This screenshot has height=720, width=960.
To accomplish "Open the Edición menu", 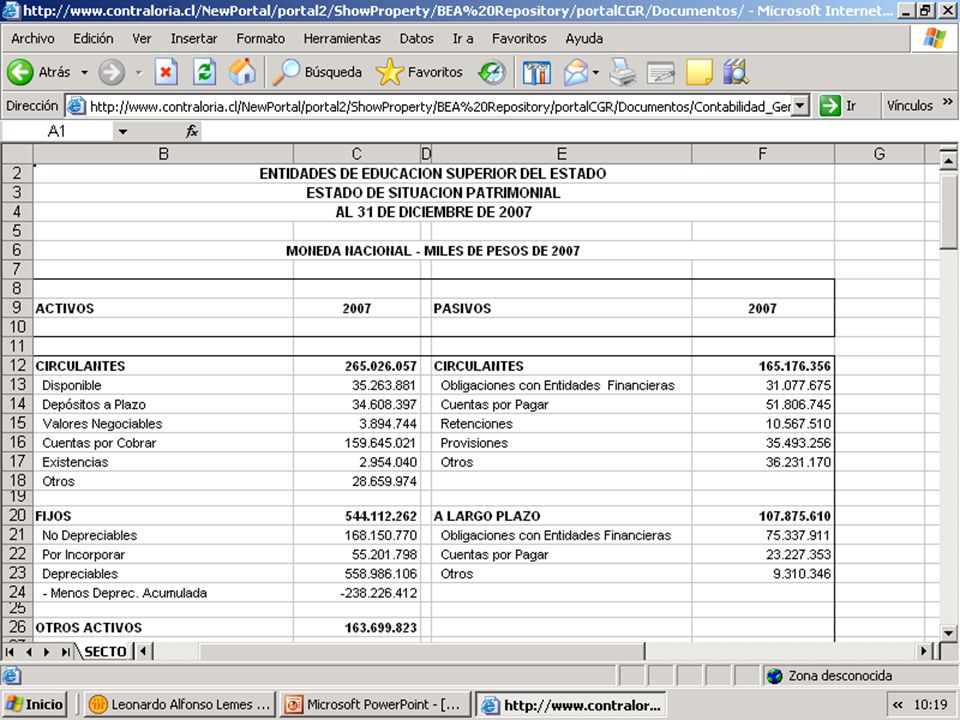I will pyautogui.click(x=93, y=39).
